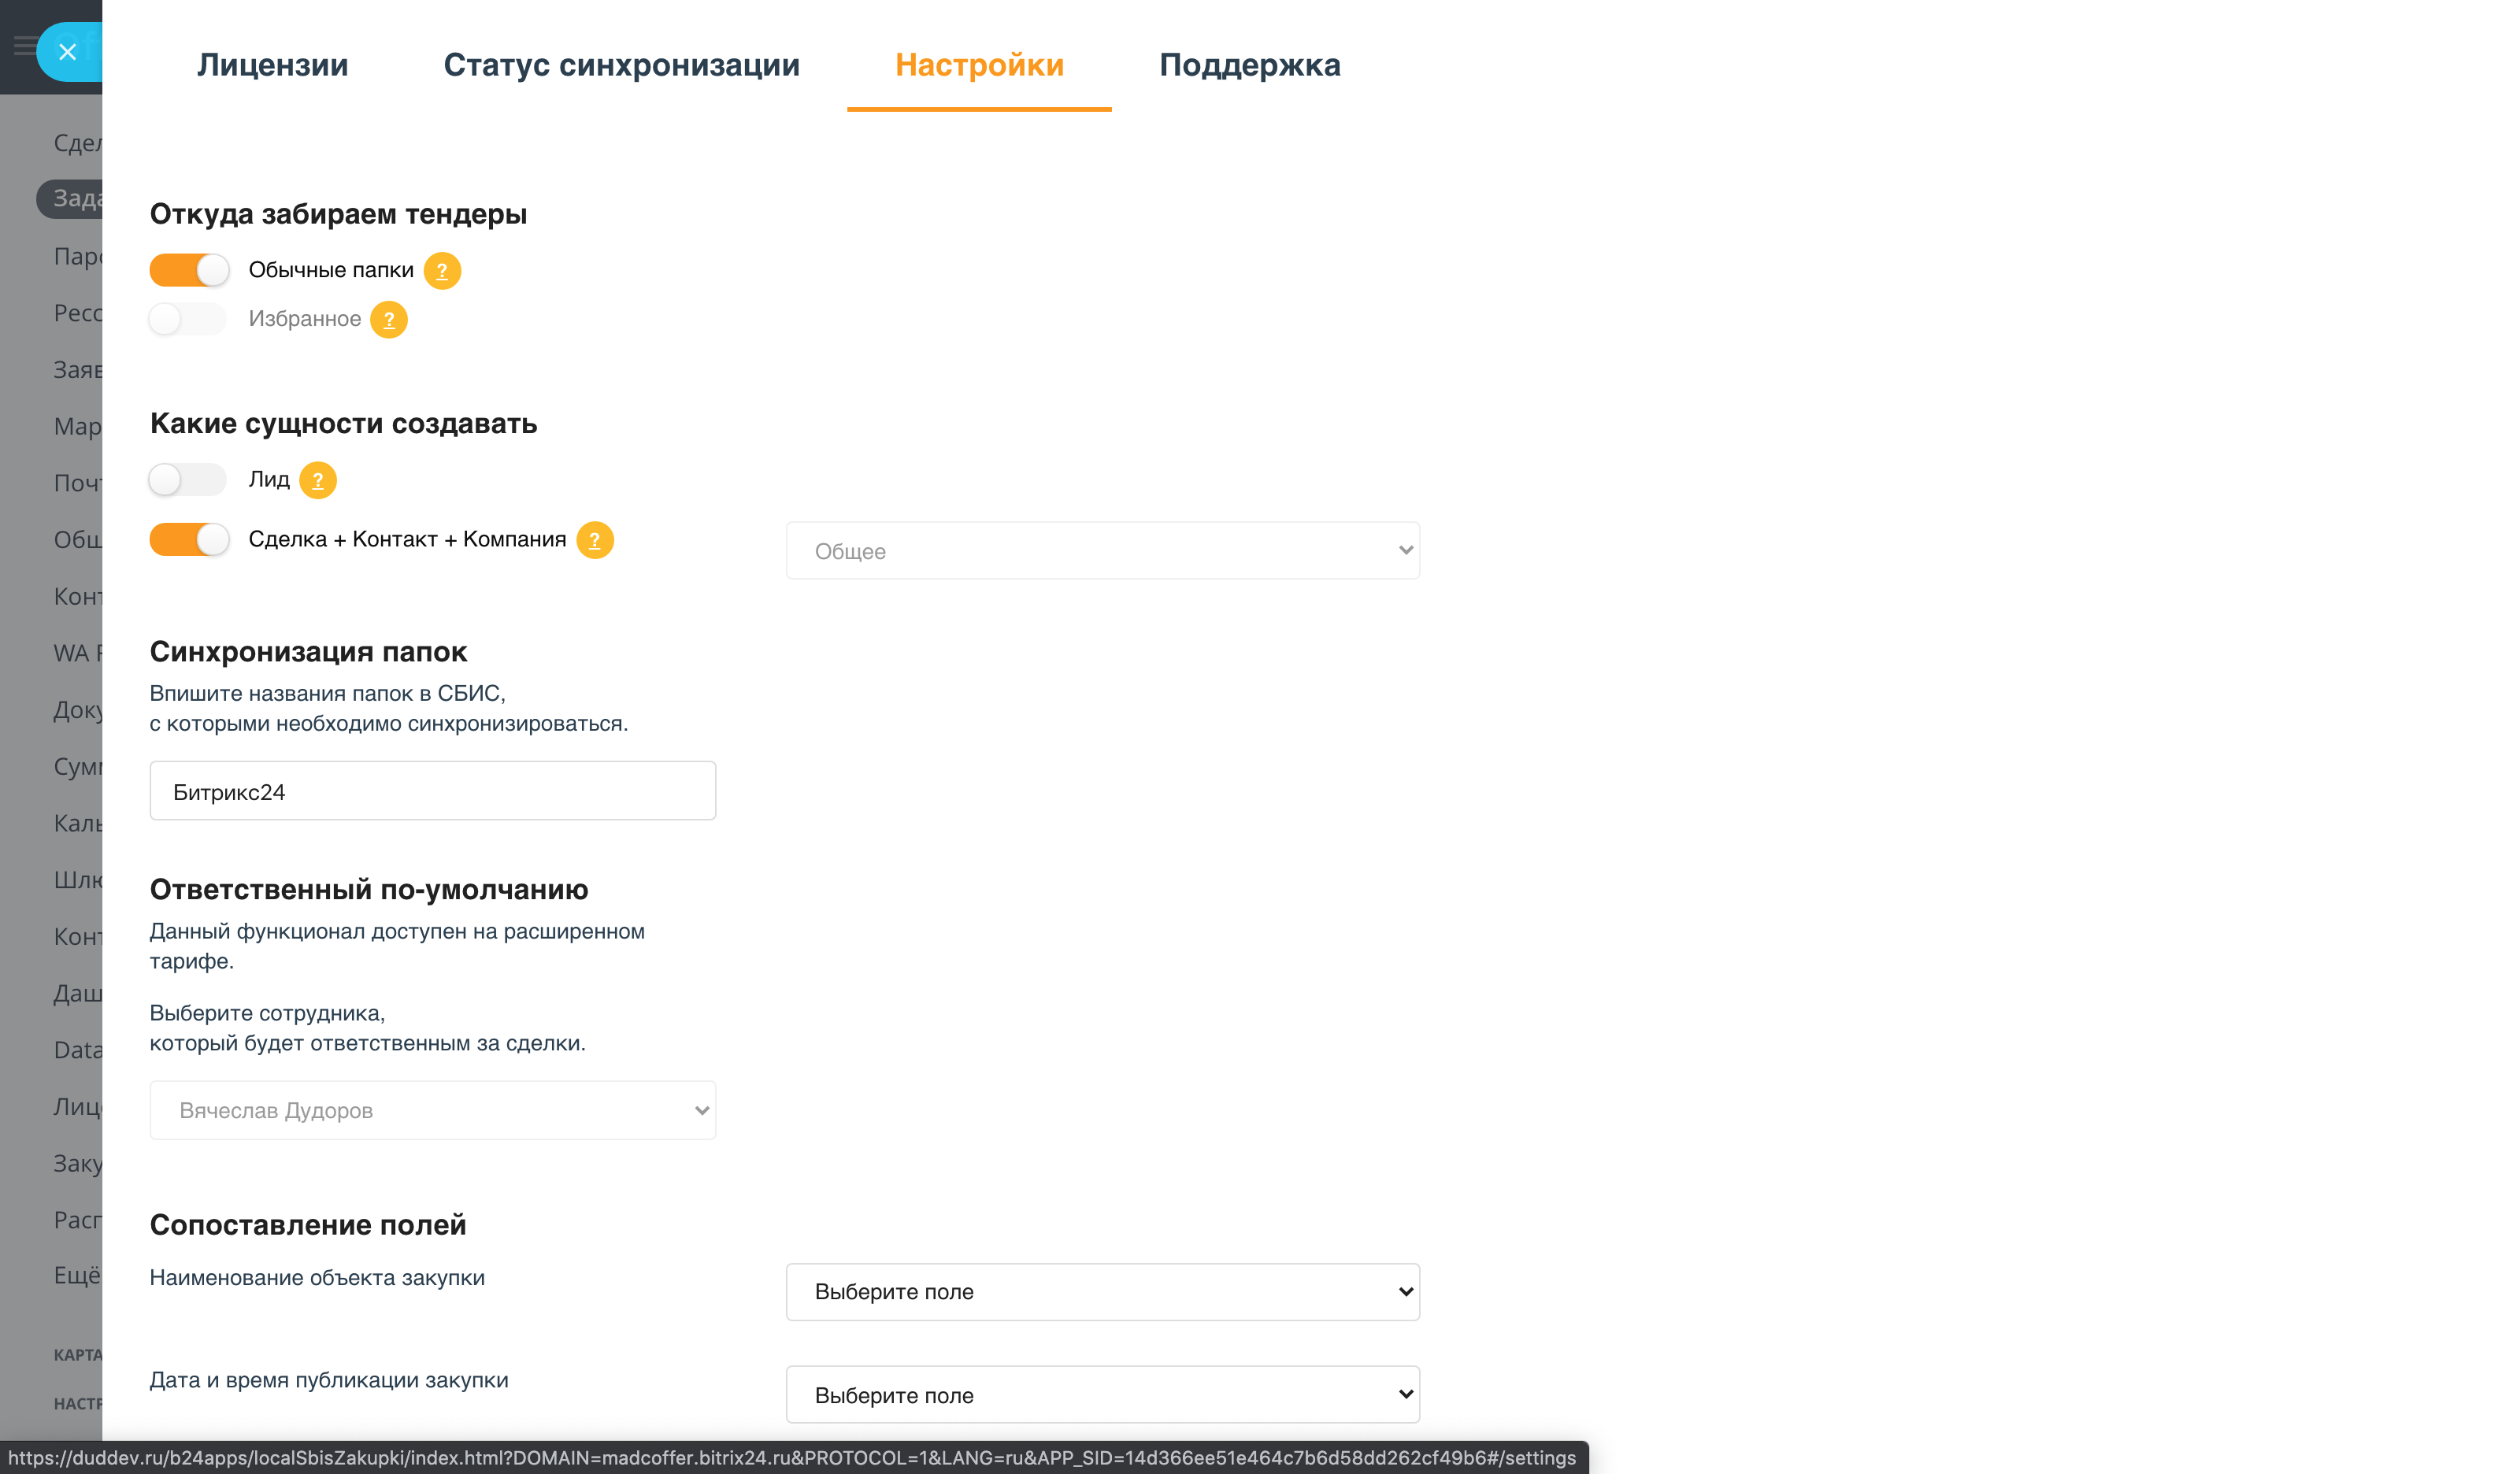This screenshot has width=2520, height=1474.
Task: Enable the Избранное switch
Action: click(188, 319)
